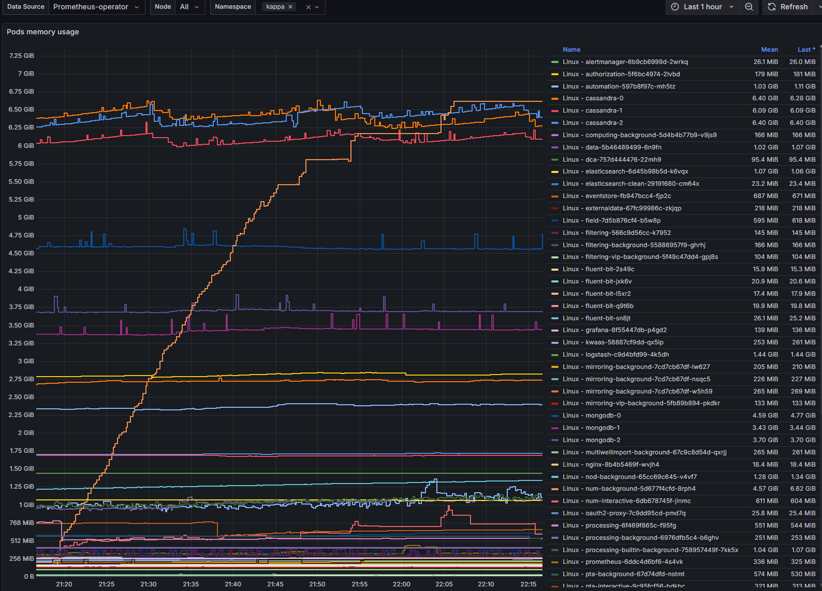Image resolution: width=822 pixels, height=591 pixels.
Task: Open the Data Source Prometheus-operator dropdown
Action: pos(96,7)
